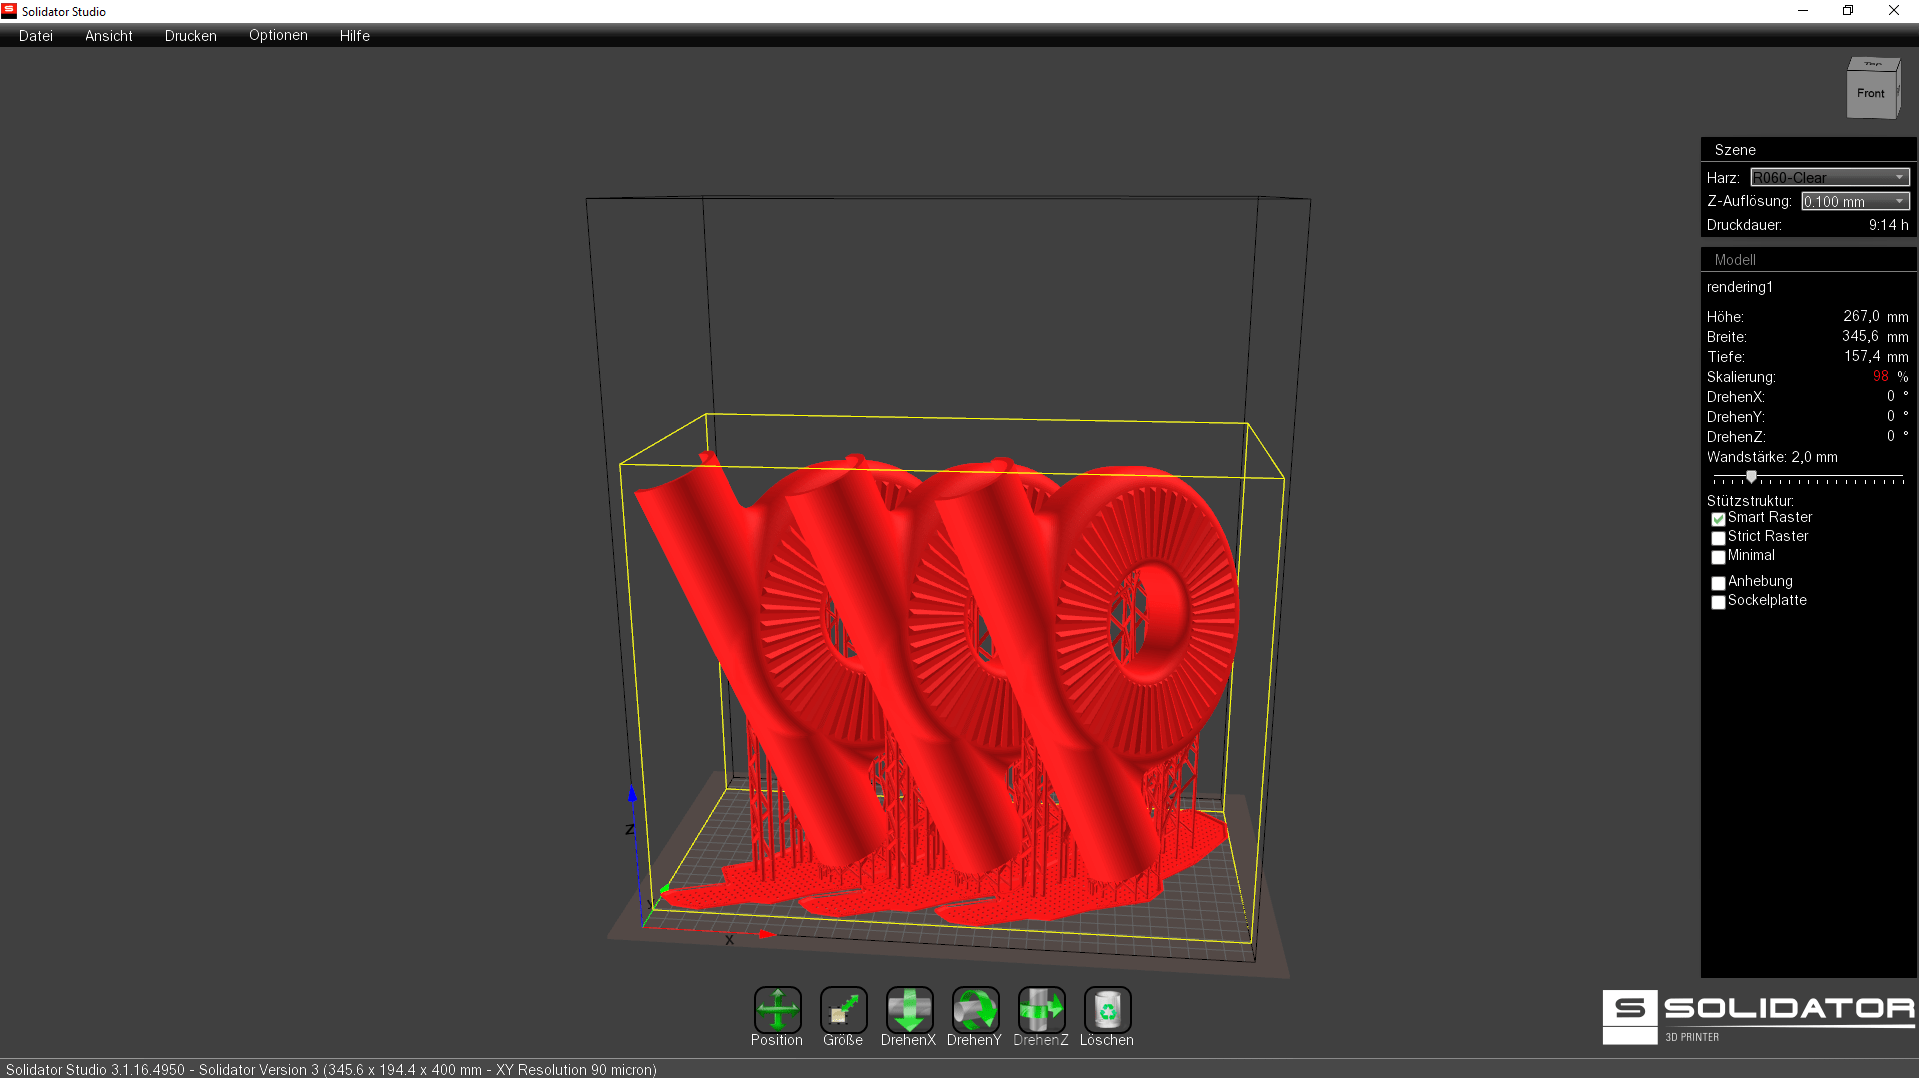Click the status bar version text
The width and height of the screenshot is (1919, 1078).
pos(331,1070)
